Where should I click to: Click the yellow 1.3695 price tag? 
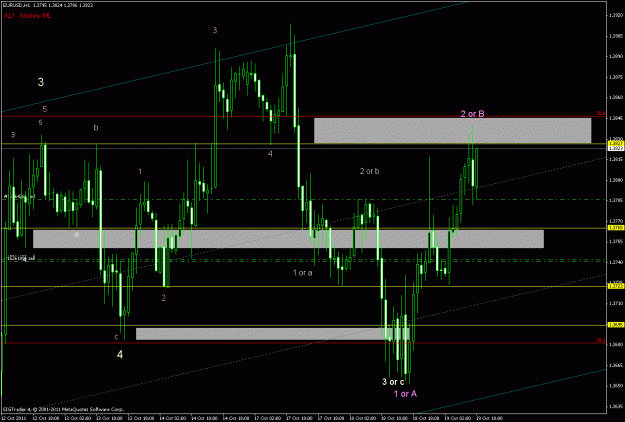click(616, 325)
